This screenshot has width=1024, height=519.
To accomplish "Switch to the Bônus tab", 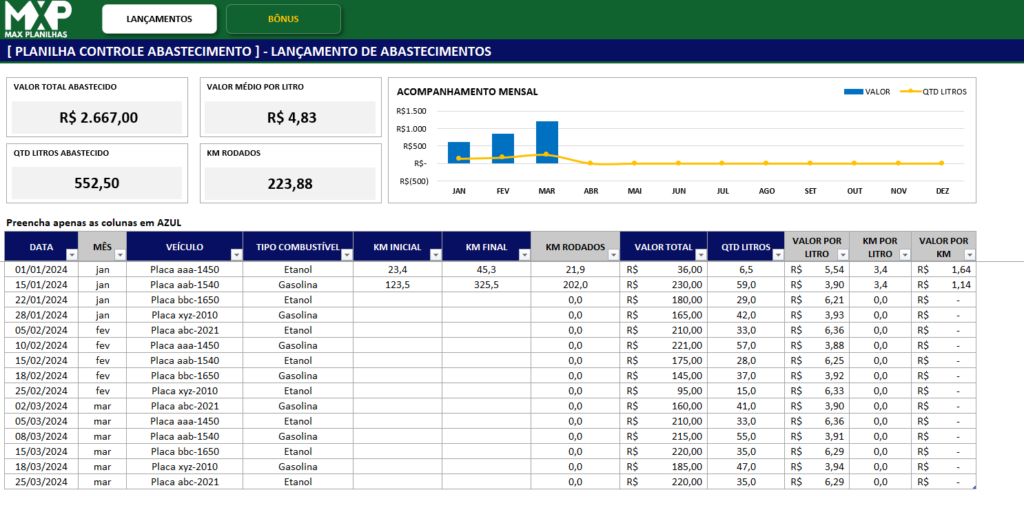I will (283, 19).
